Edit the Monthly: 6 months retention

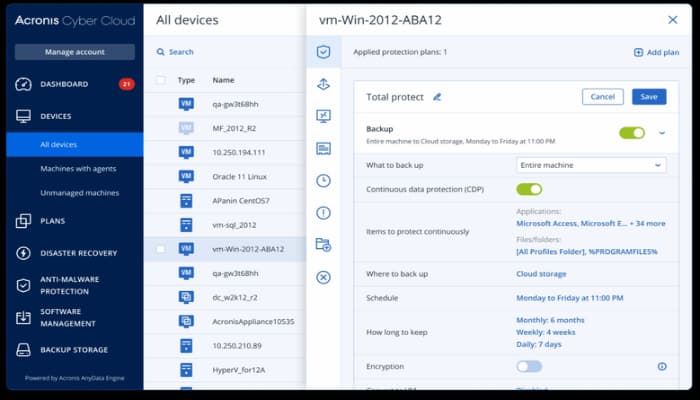(550, 320)
